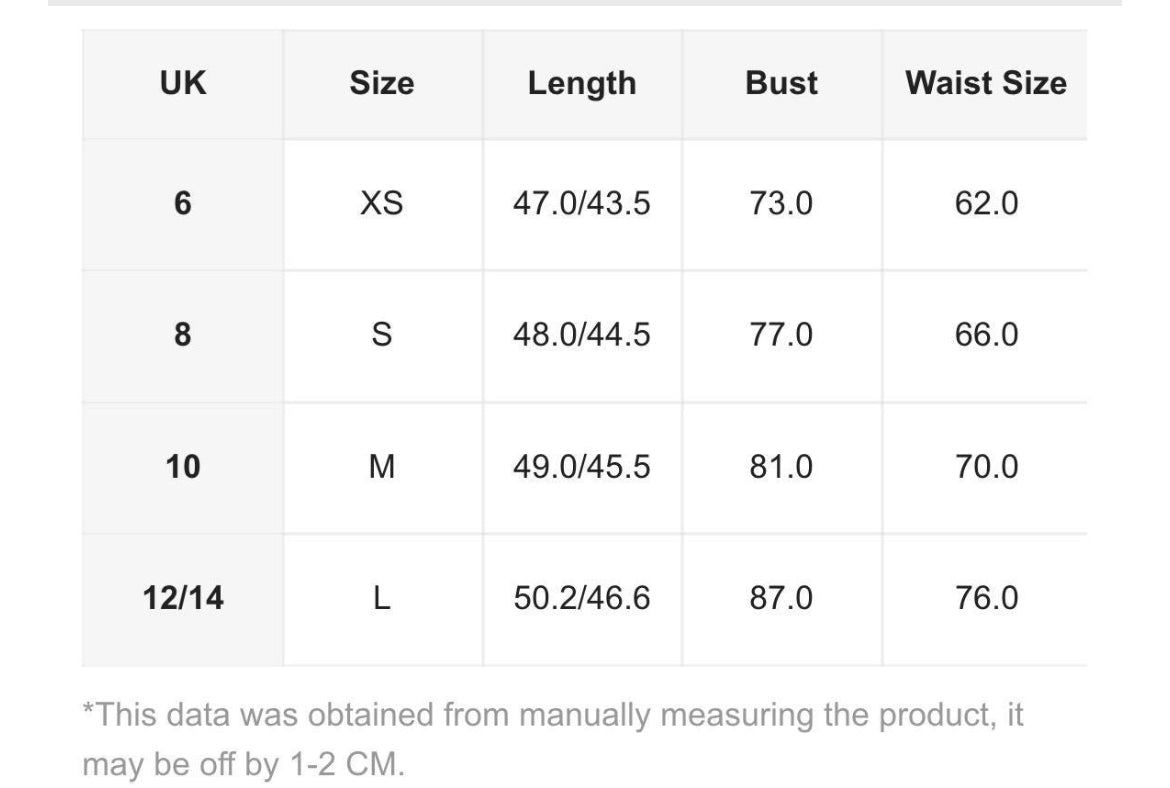1170x788 pixels.
Task: Click the UK column header
Action: pyautogui.click(x=182, y=83)
